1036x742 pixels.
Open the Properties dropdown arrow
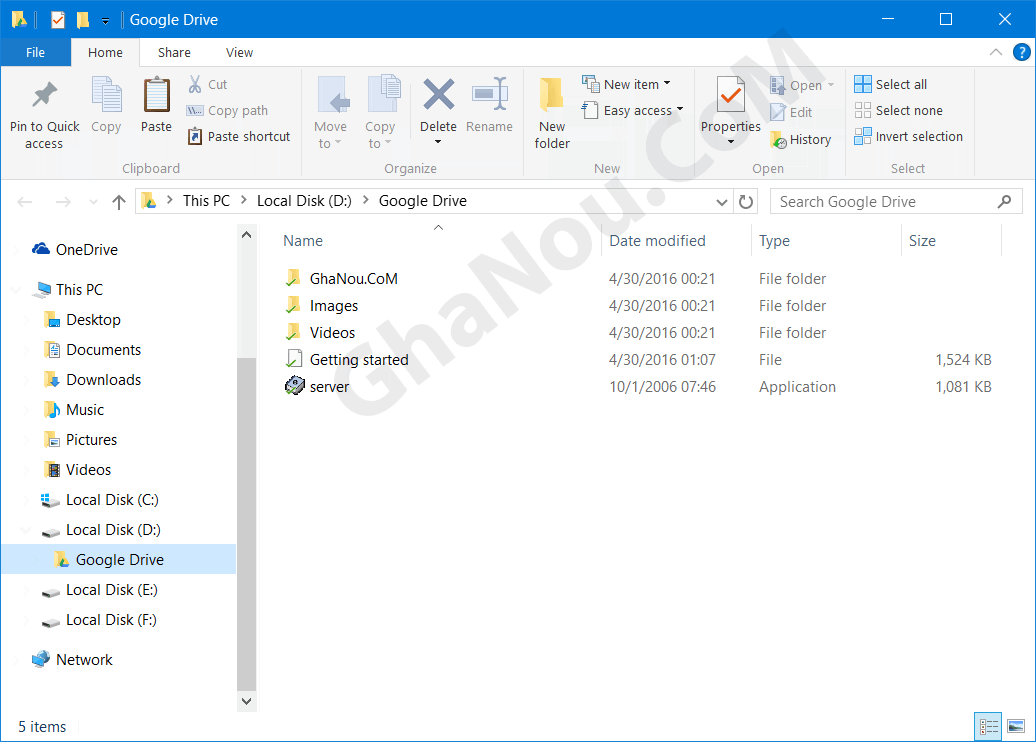pos(731,142)
